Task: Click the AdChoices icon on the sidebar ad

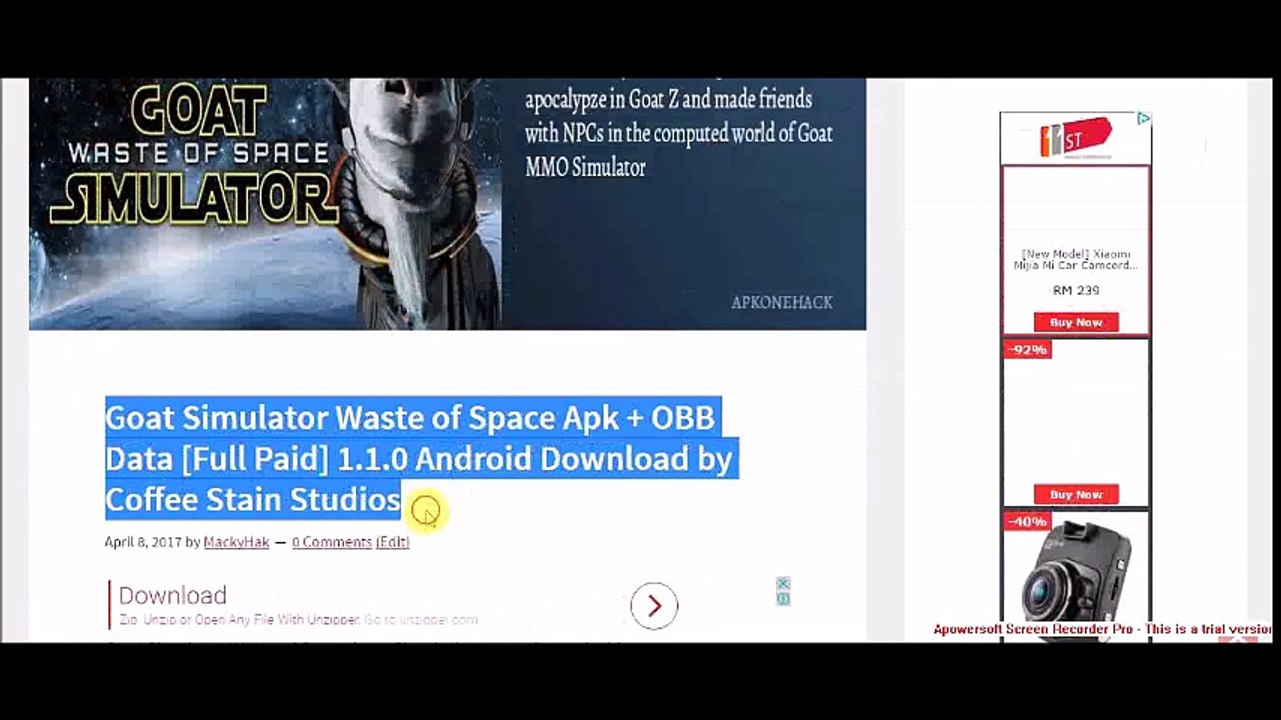Action: 1143,119
